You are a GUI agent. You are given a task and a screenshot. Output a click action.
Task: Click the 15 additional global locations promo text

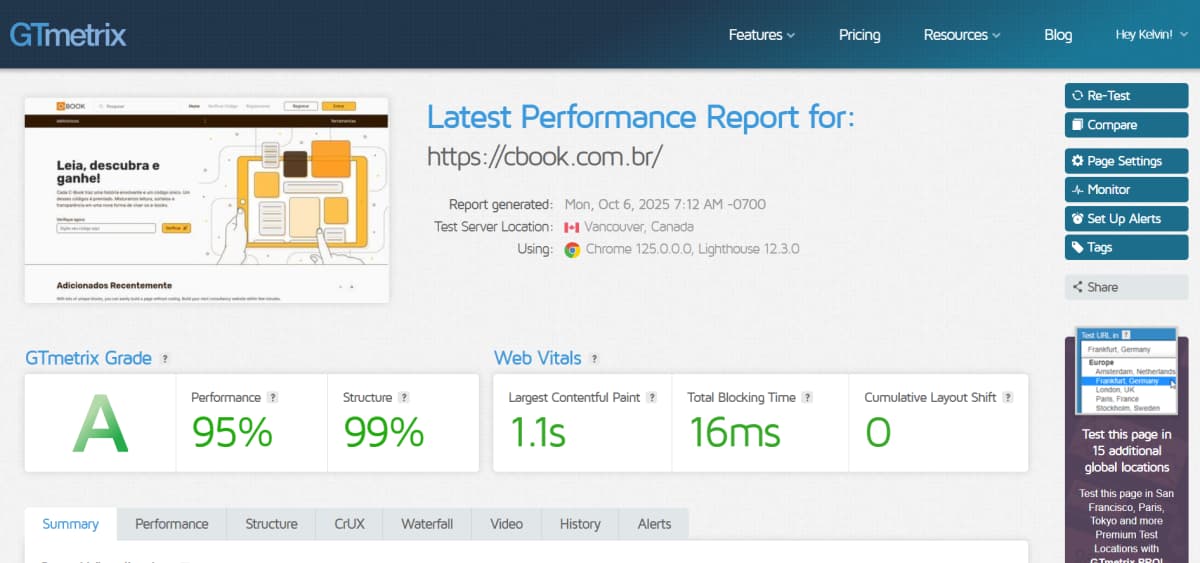[1125, 451]
